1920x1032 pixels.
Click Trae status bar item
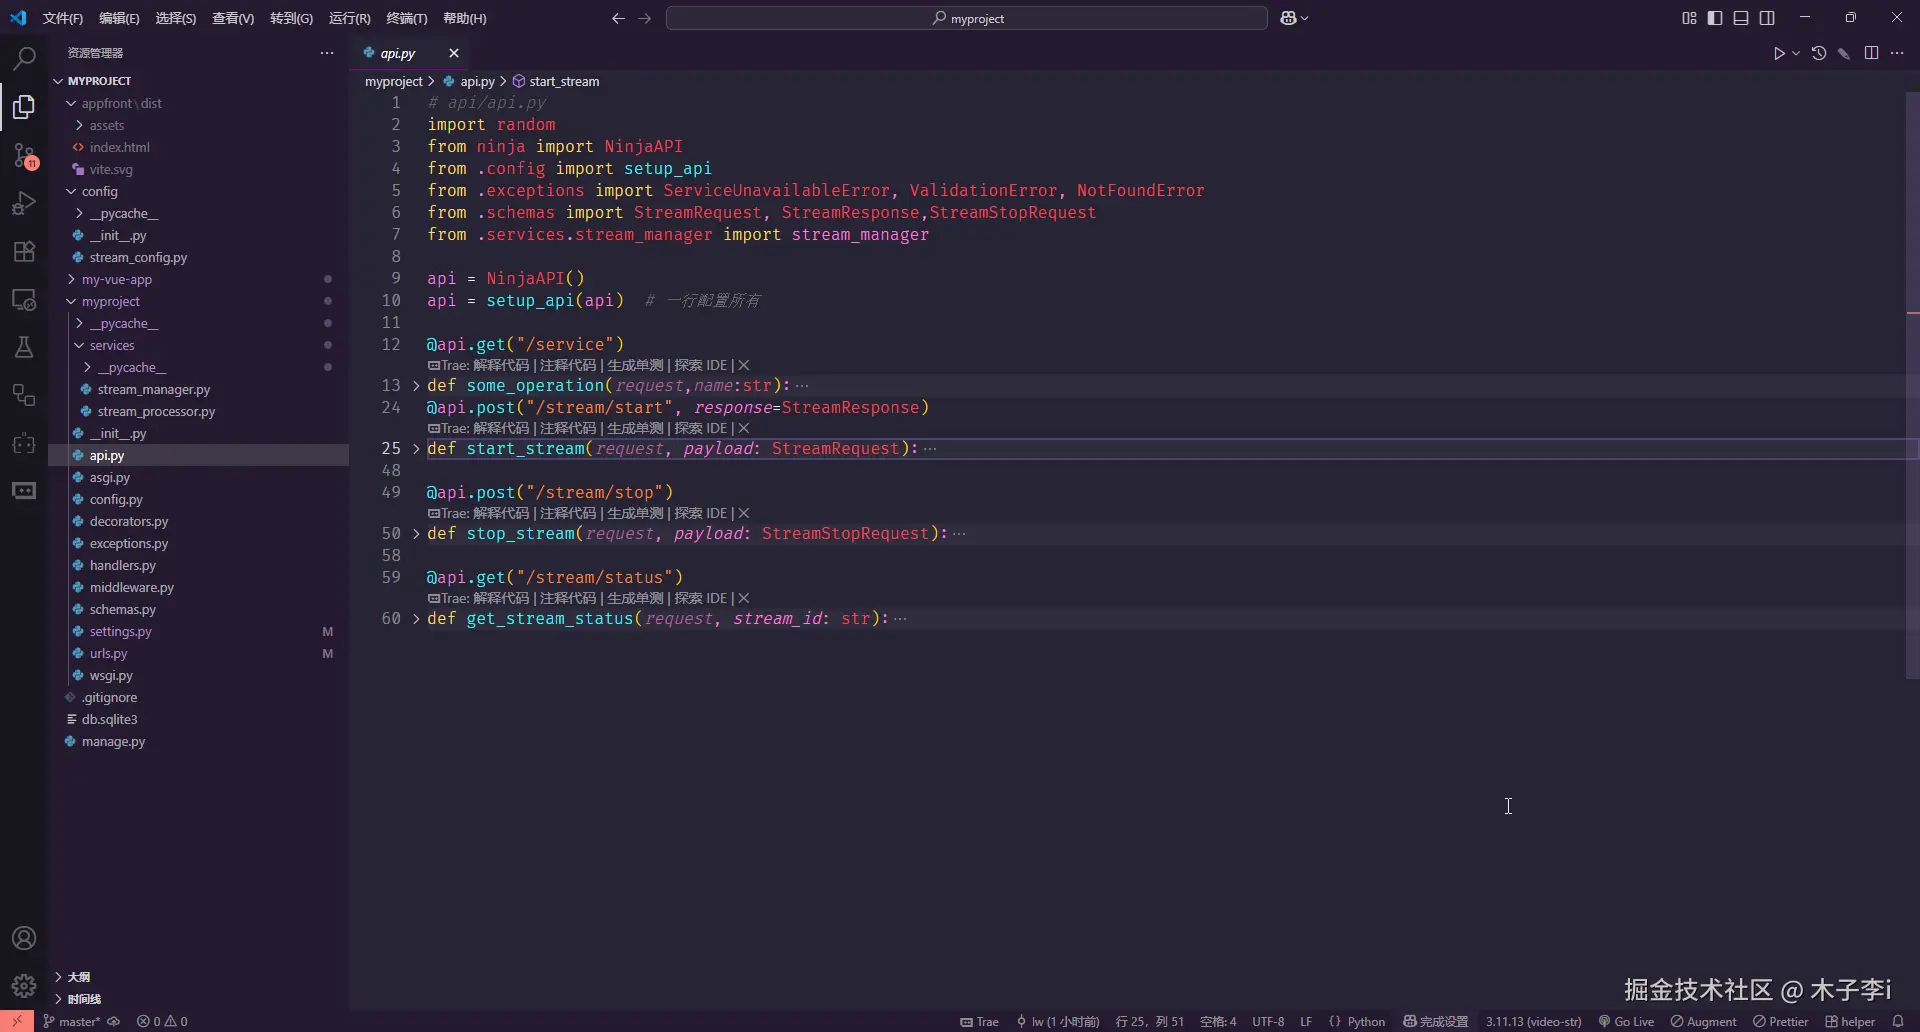[979, 1021]
